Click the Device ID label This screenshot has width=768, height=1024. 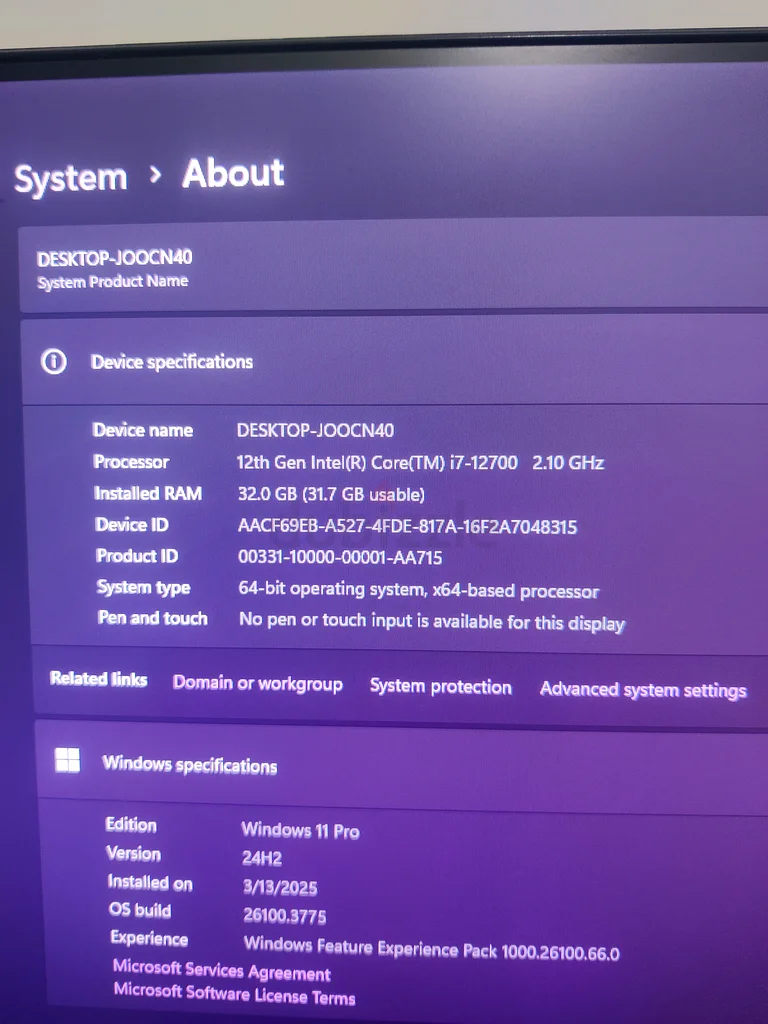point(132,524)
